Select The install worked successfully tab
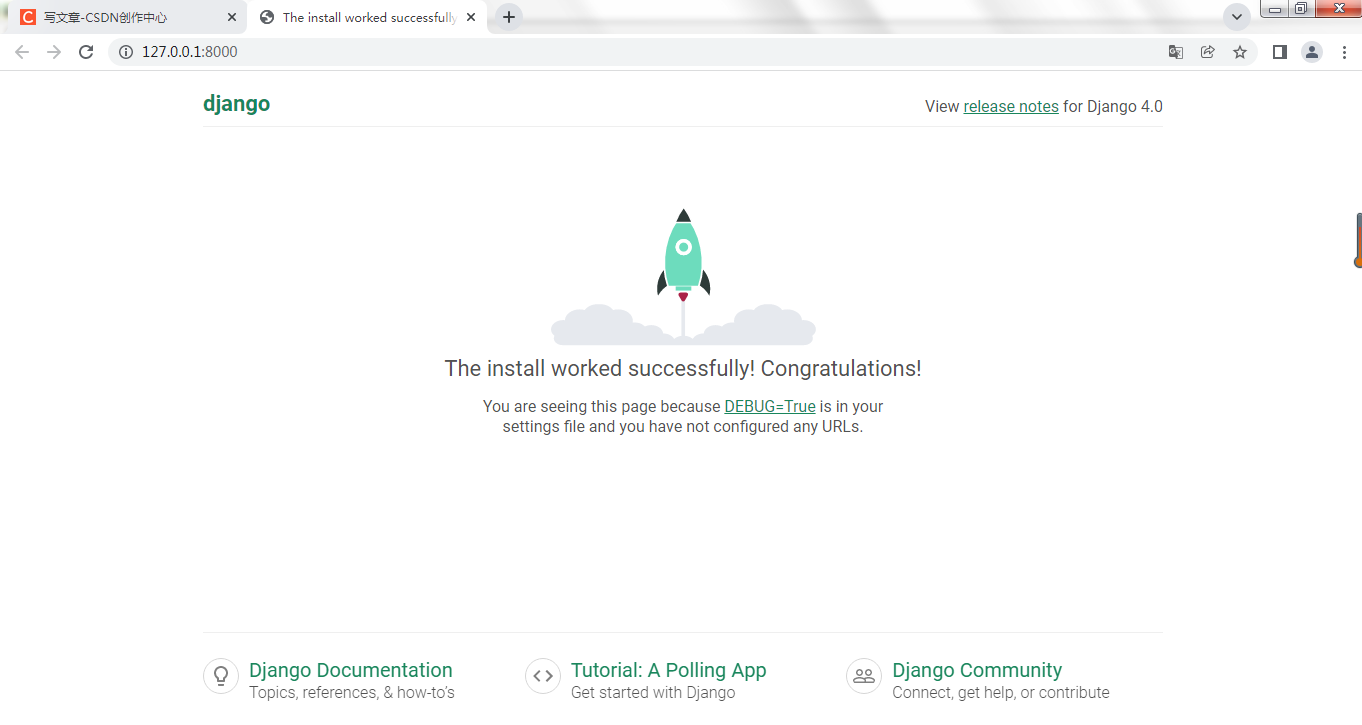The image size is (1362, 725). [x=369, y=17]
